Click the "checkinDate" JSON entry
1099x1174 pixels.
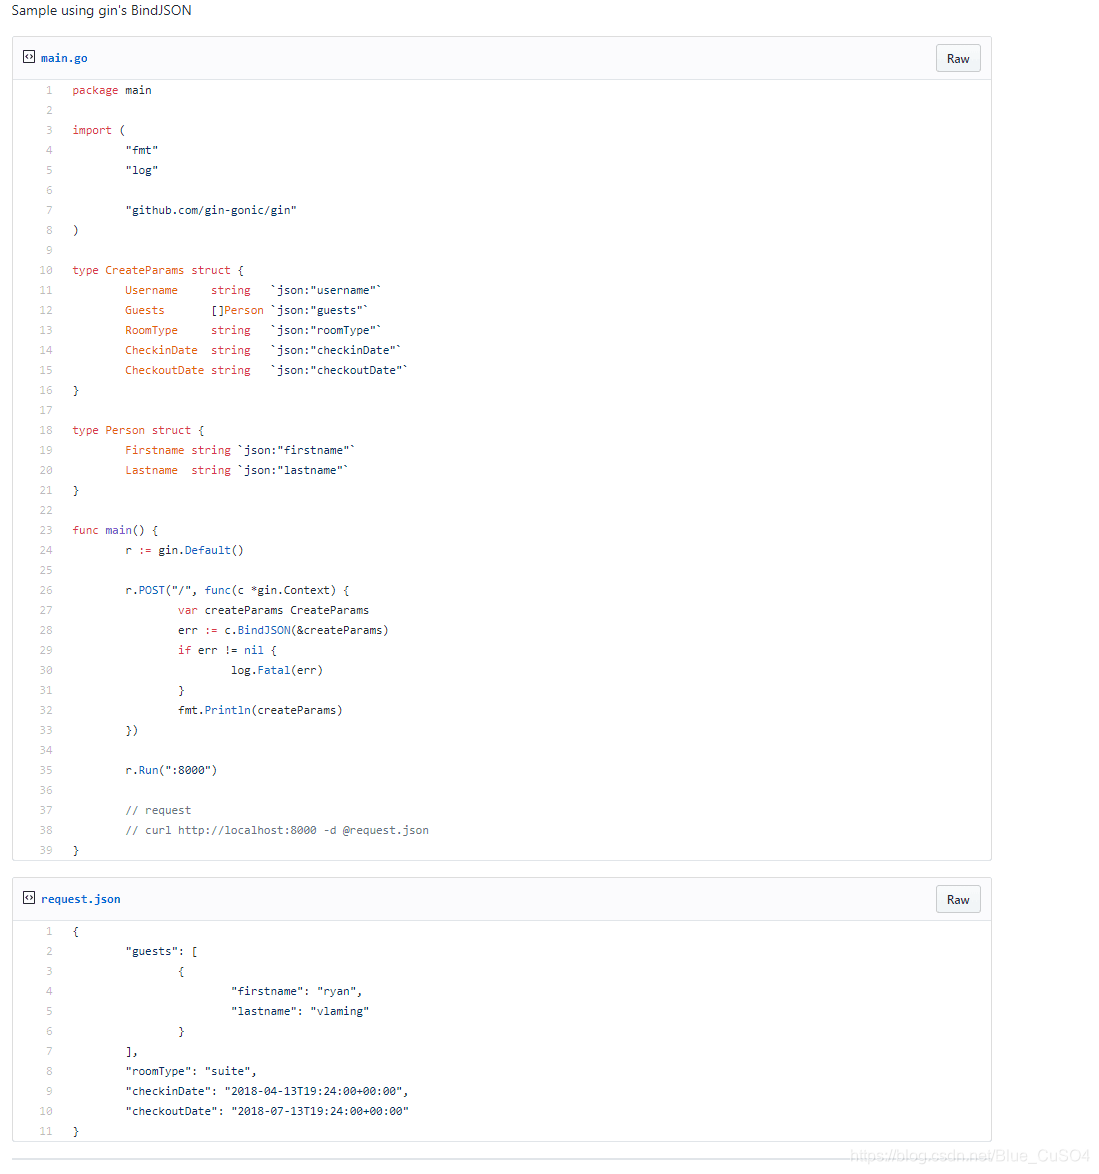coord(267,1092)
